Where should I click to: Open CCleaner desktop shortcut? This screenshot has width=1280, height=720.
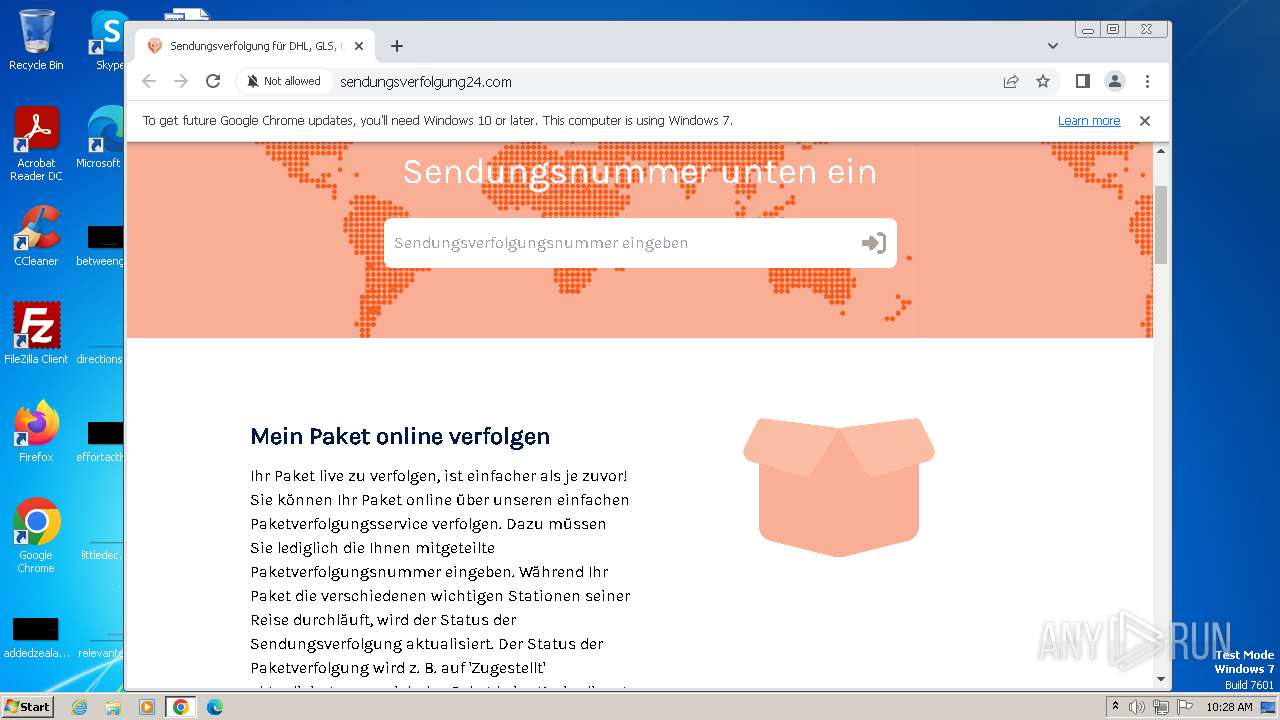point(36,236)
